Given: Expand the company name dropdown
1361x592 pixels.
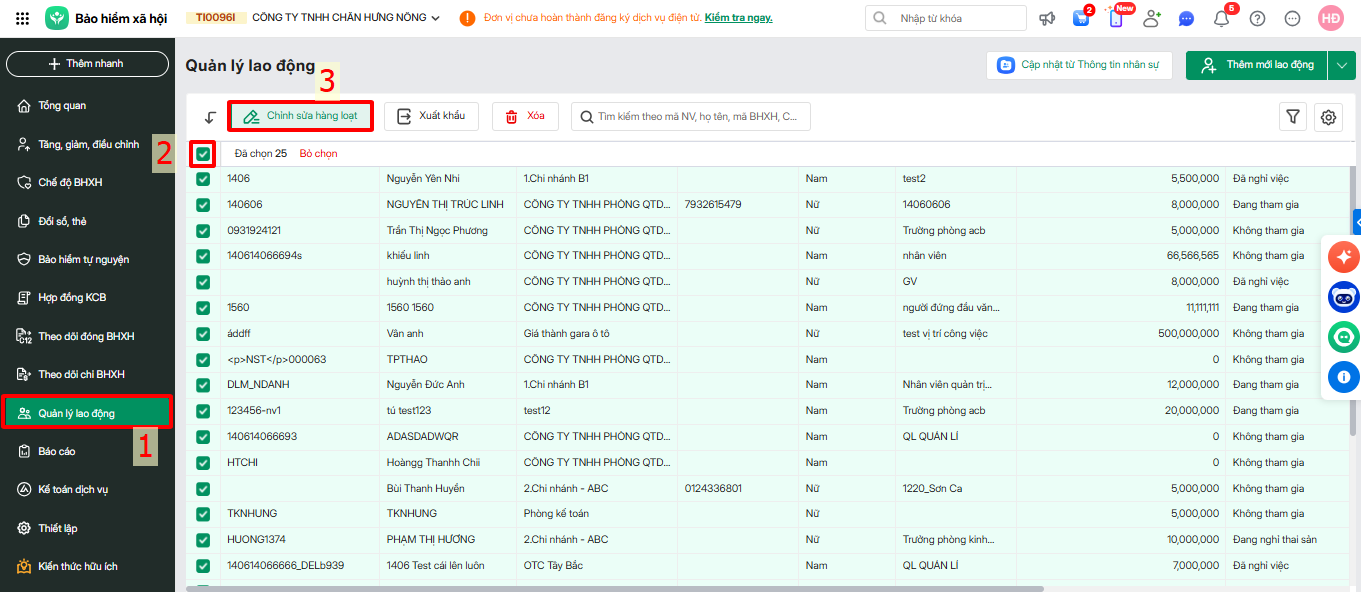Looking at the screenshot, I should (435, 18).
